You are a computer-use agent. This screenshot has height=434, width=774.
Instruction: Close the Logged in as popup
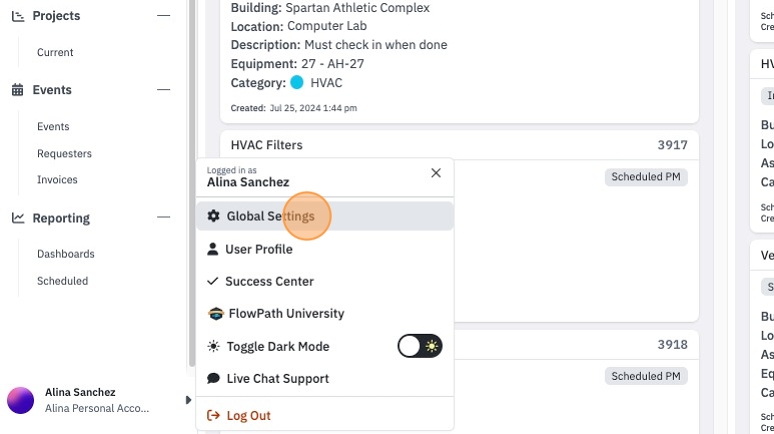[x=436, y=173]
